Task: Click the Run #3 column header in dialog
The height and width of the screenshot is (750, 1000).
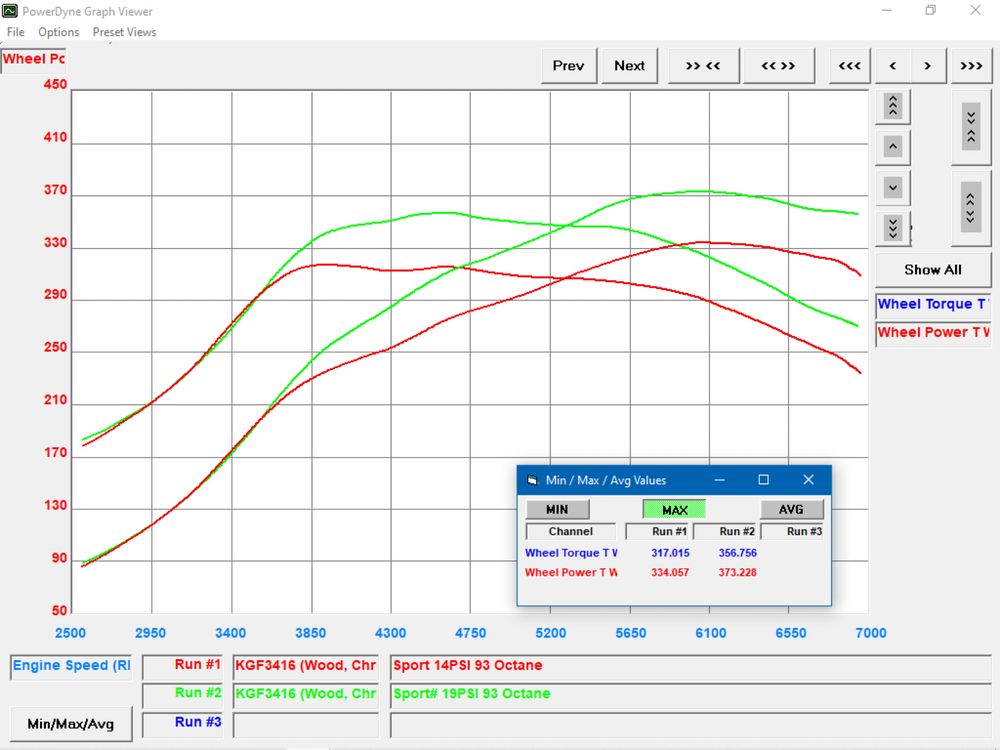Action: (793, 531)
